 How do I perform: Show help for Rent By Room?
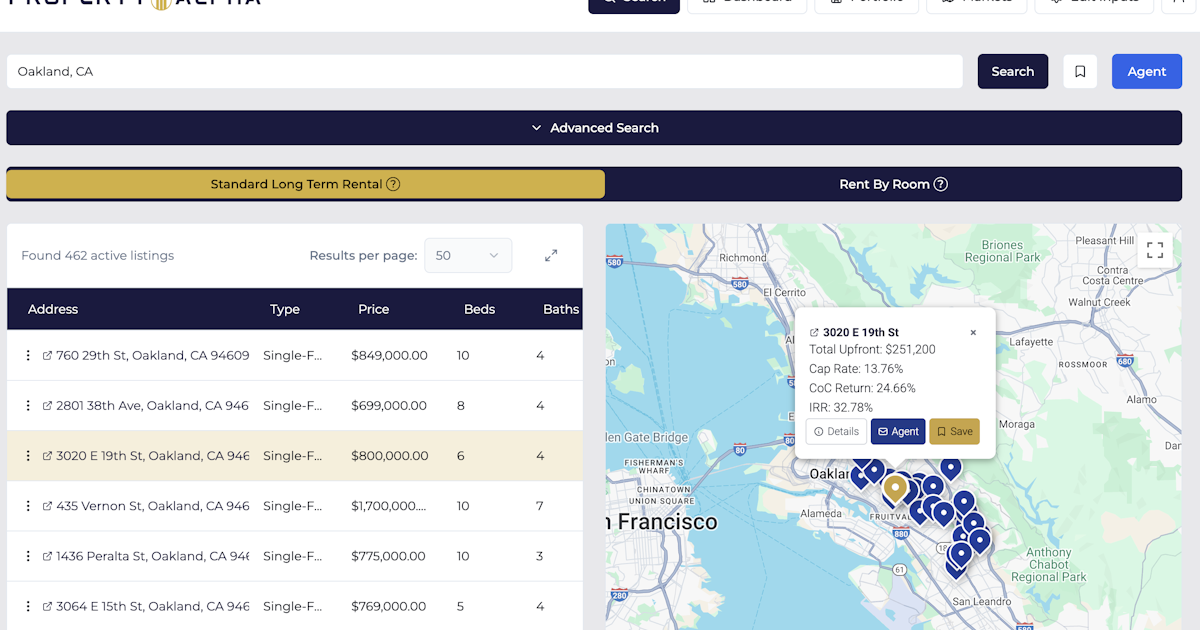tap(940, 184)
